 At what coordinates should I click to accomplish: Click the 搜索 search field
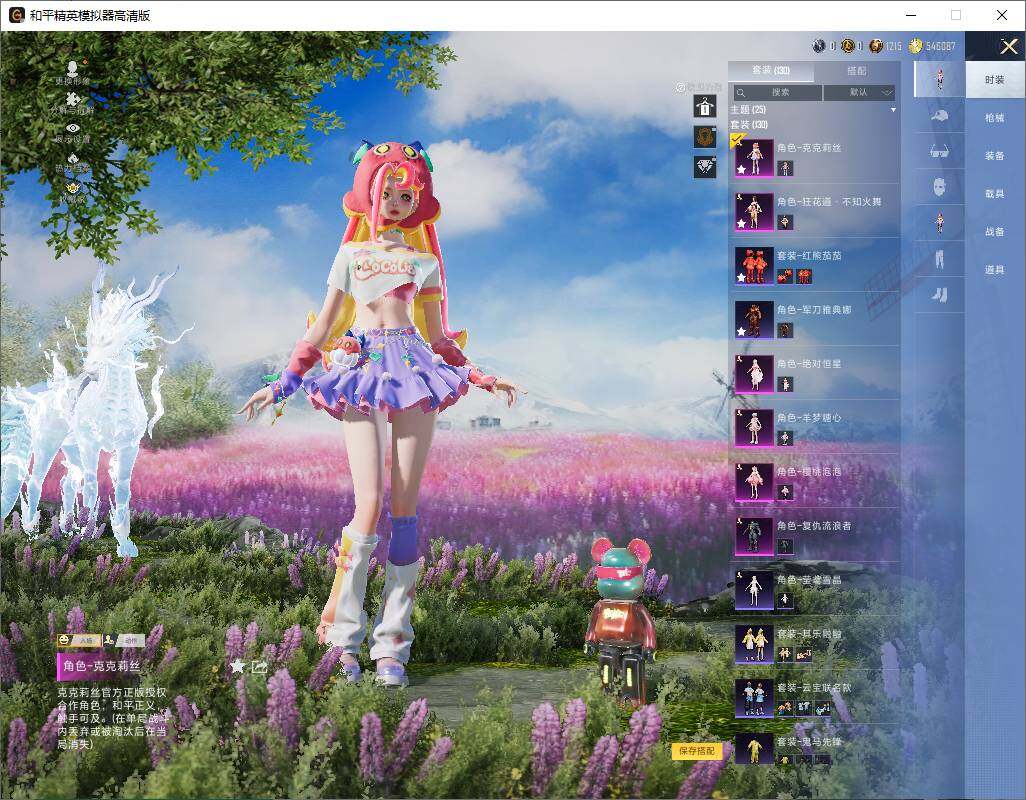777,92
